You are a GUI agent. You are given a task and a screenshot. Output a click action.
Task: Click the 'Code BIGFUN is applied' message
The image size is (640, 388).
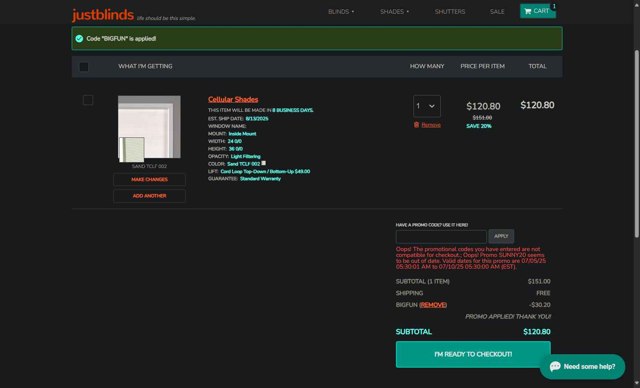point(121,39)
